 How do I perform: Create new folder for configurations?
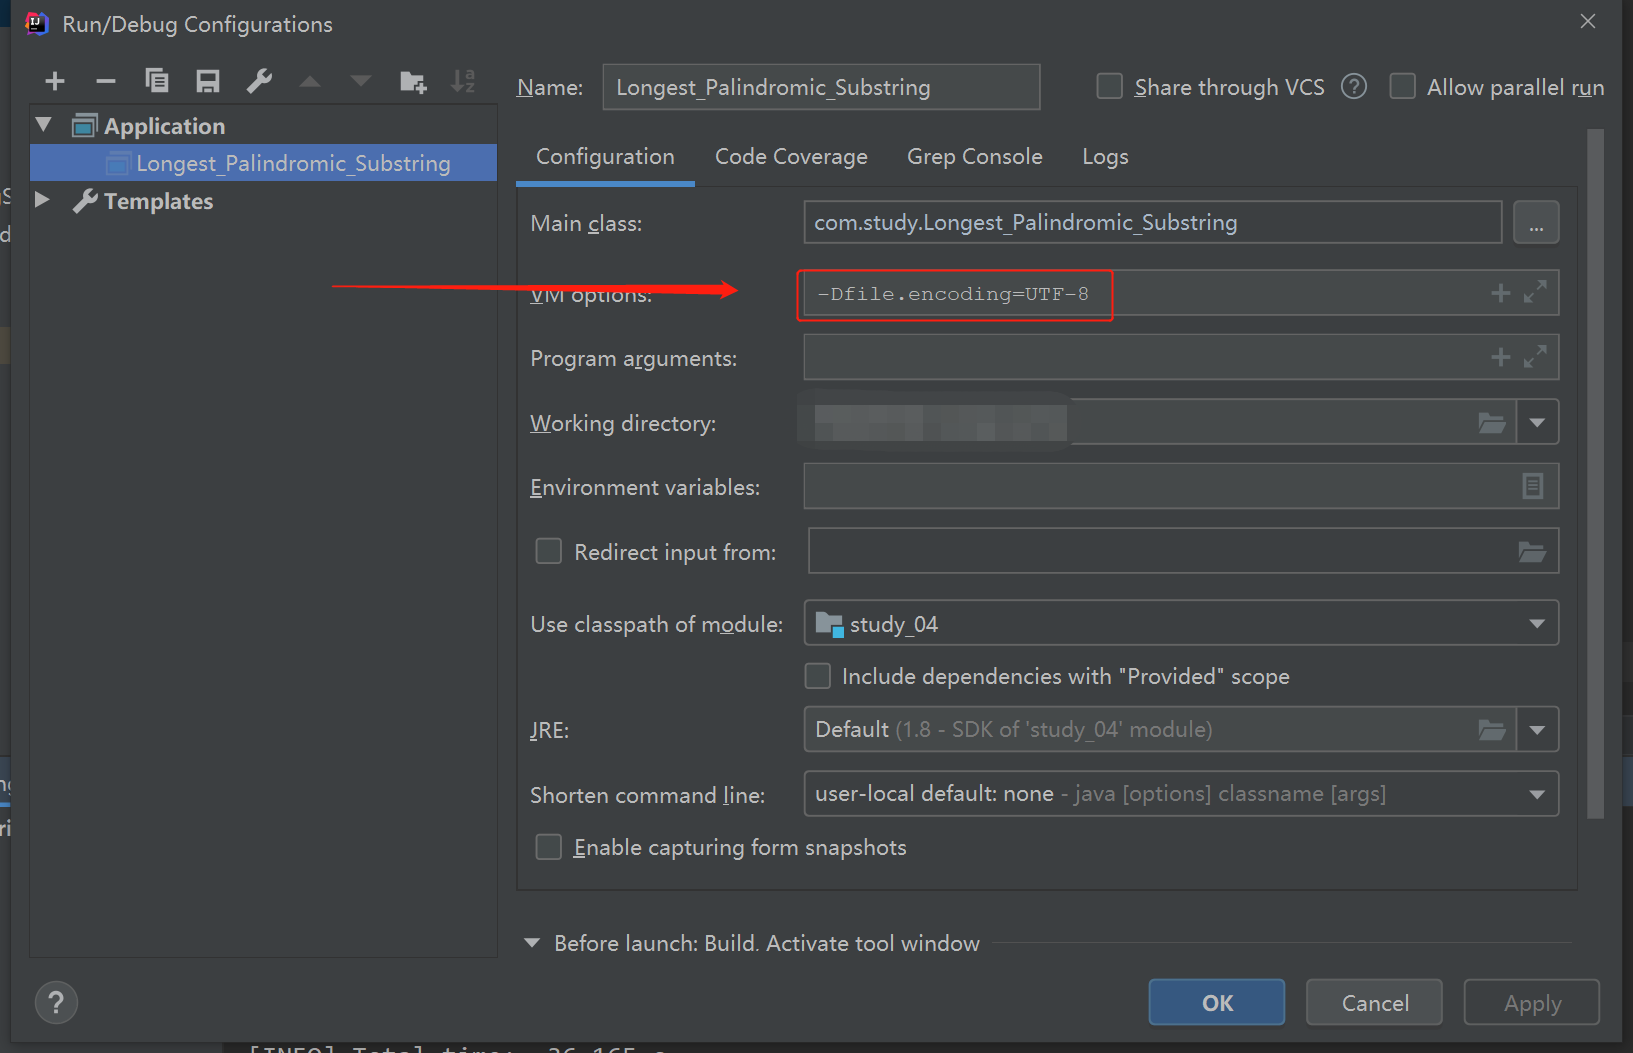[x=413, y=82]
